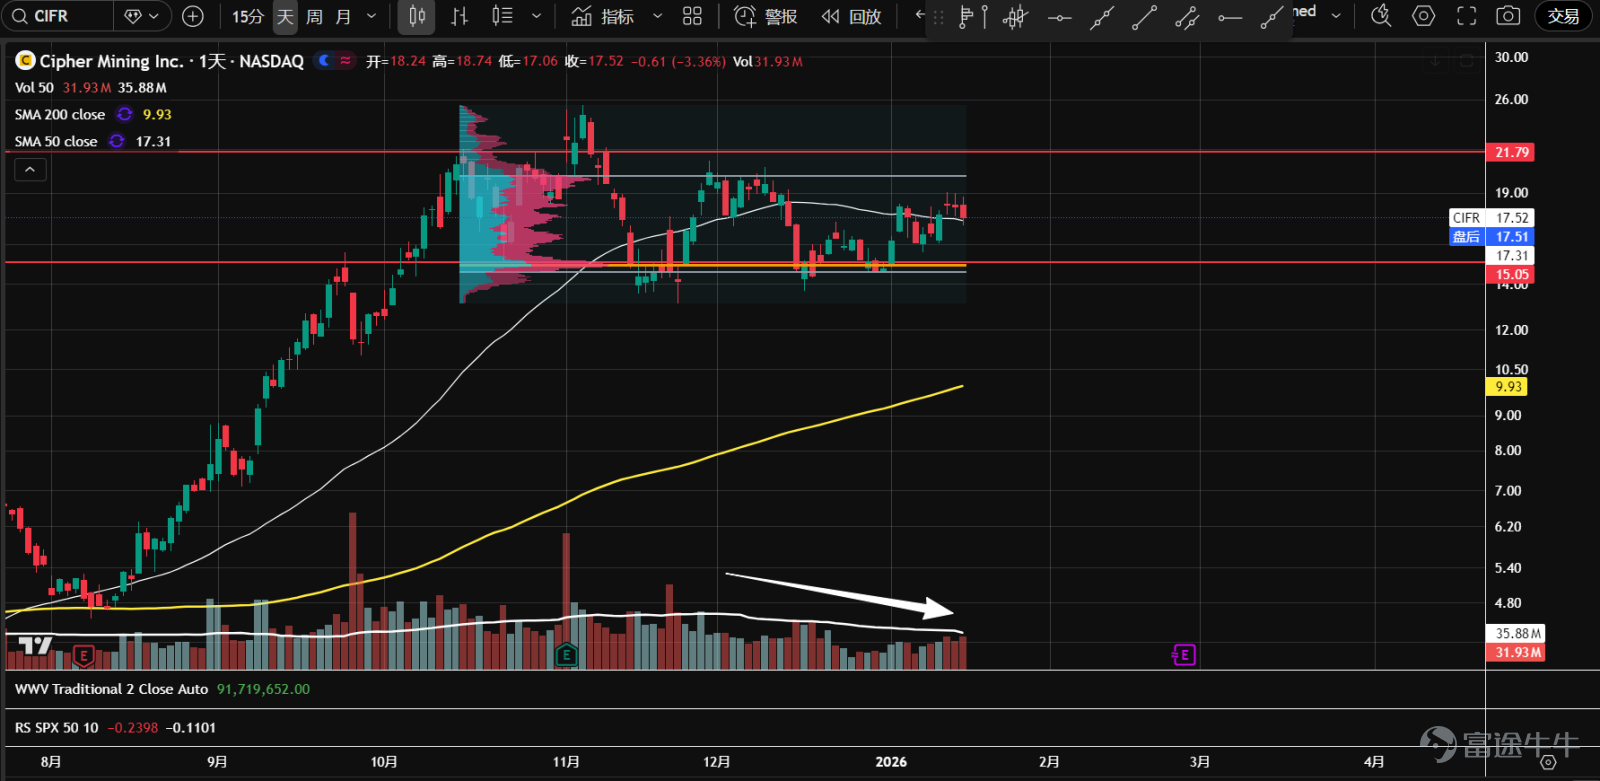
Task: Select the candlestick chart type
Action: pos(417,16)
